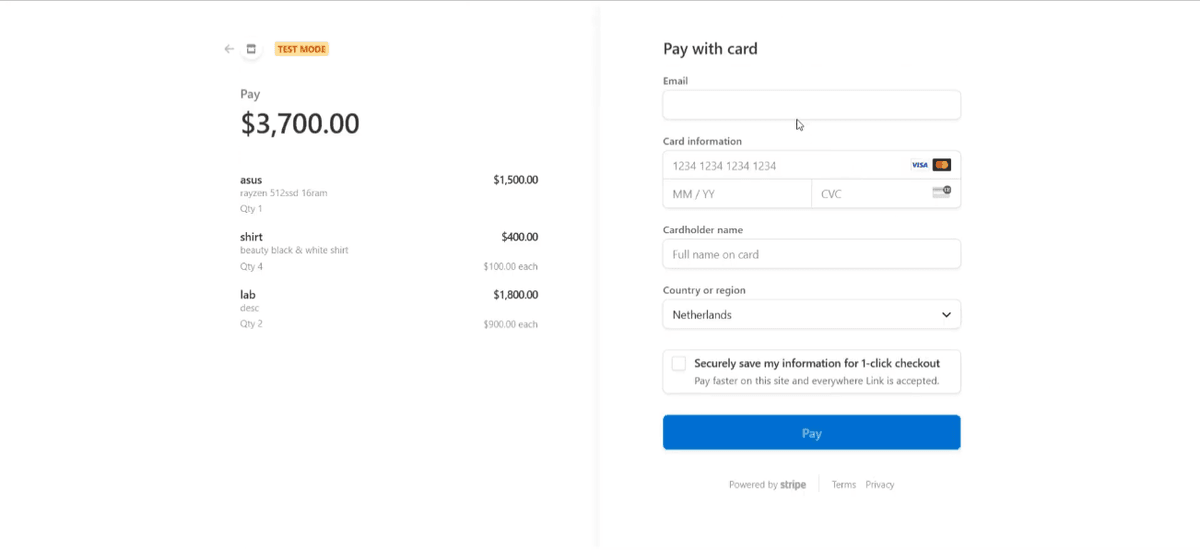Click the Netherlands dropdown chevron

pos(946,315)
